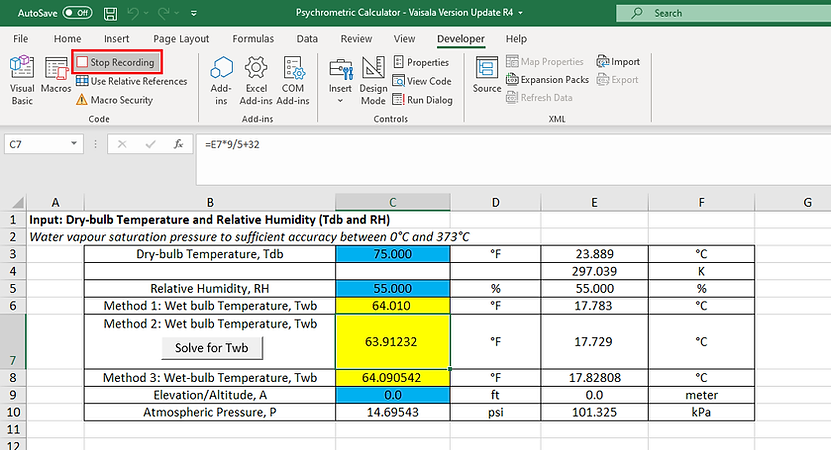Screen dimensions: 831x450
Task: Switch to the View tab
Action: (404, 39)
